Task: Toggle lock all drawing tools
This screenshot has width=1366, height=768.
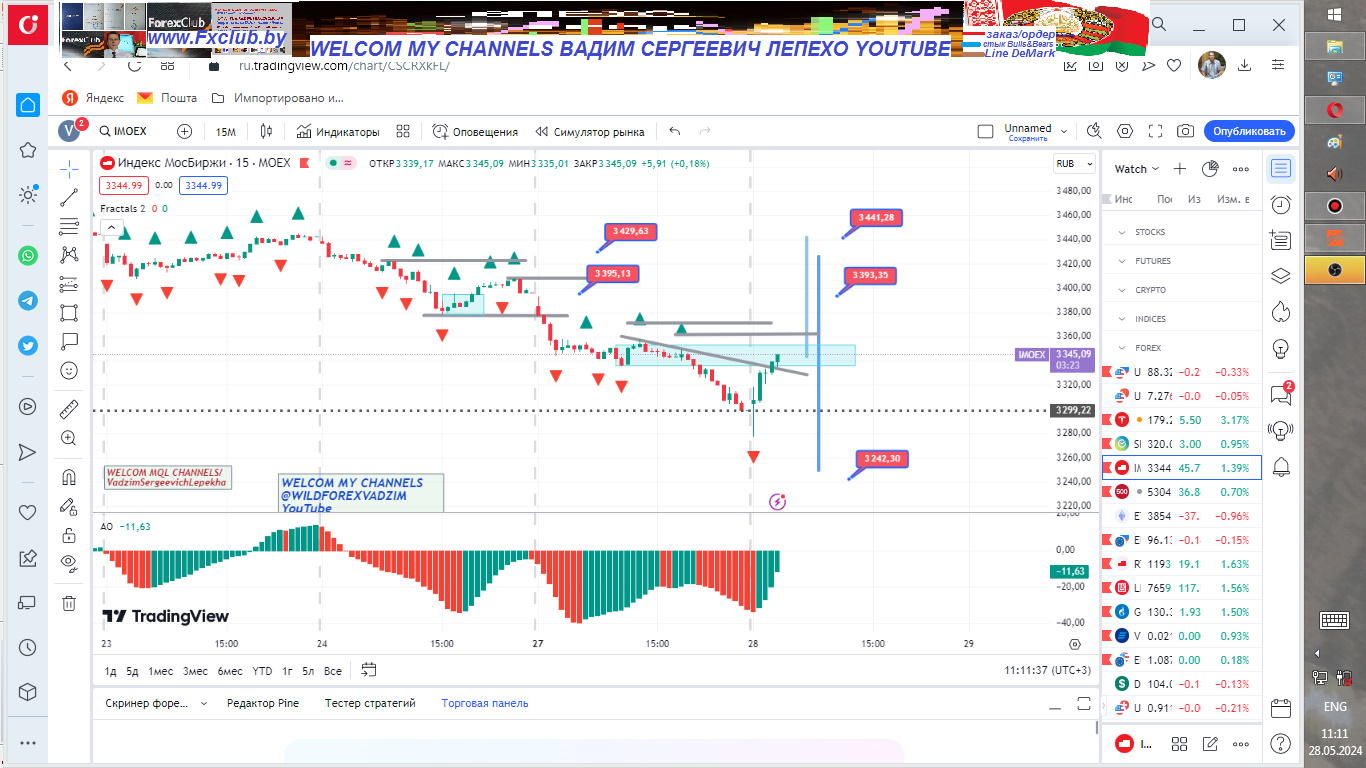Action: click(x=69, y=535)
